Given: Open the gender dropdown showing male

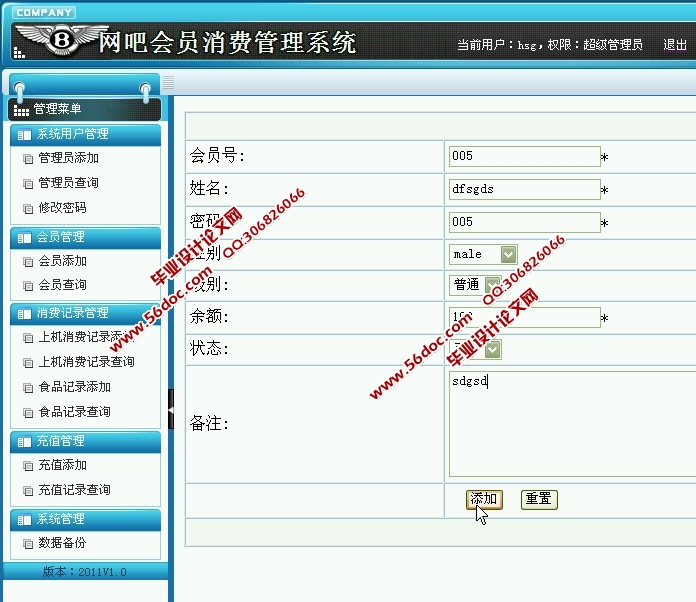Looking at the screenshot, I should [x=483, y=254].
